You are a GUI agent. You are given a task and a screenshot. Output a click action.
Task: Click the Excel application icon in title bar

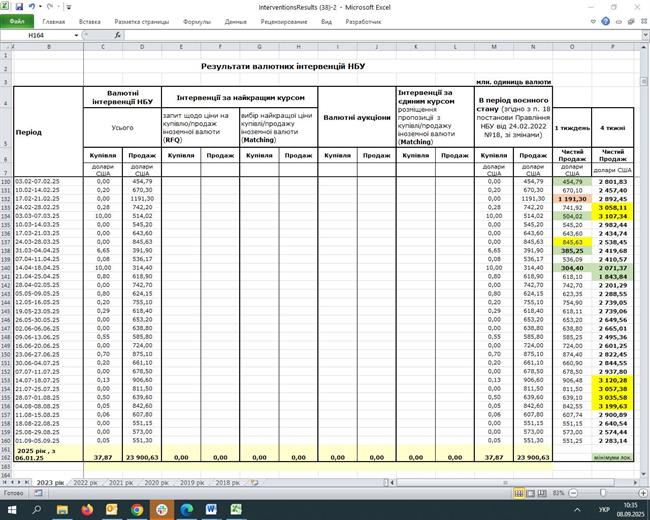(x=6, y=7)
